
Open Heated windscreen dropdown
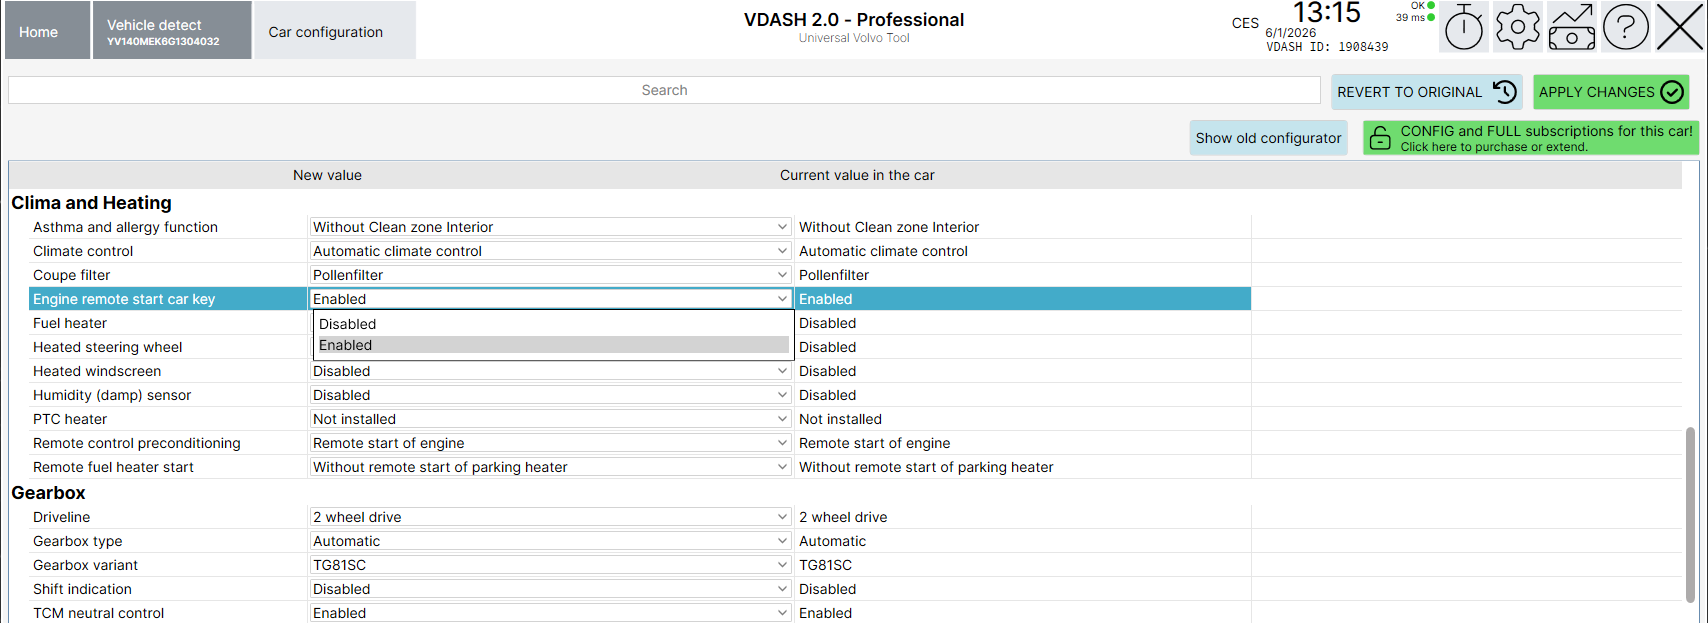(x=550, y=371)
